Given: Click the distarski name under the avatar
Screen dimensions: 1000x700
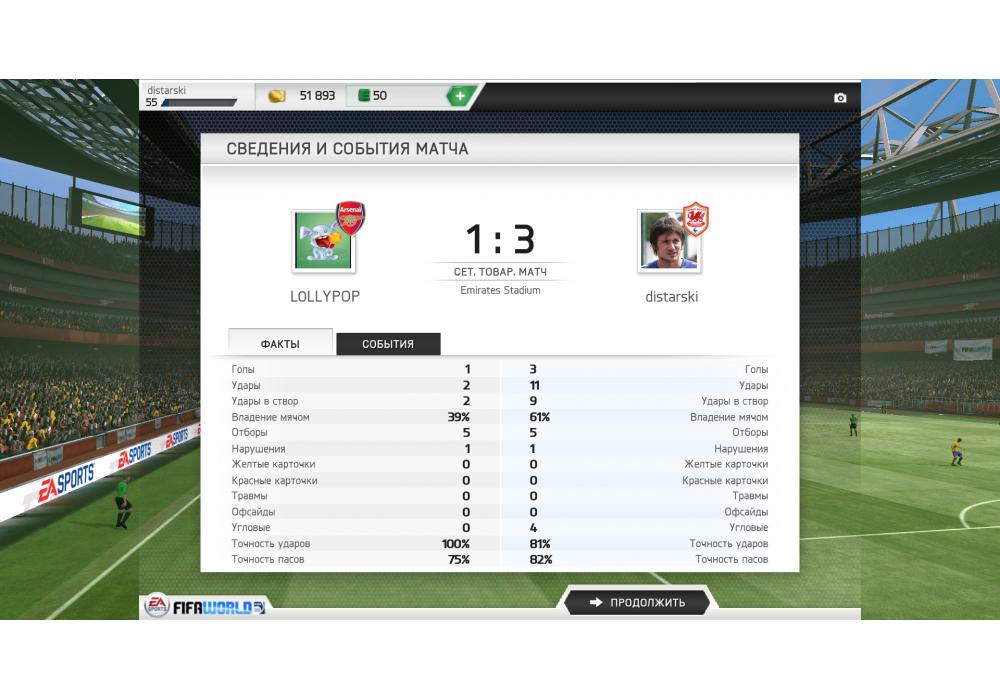Looking at the screenshot, I should [x=672, y=296].
